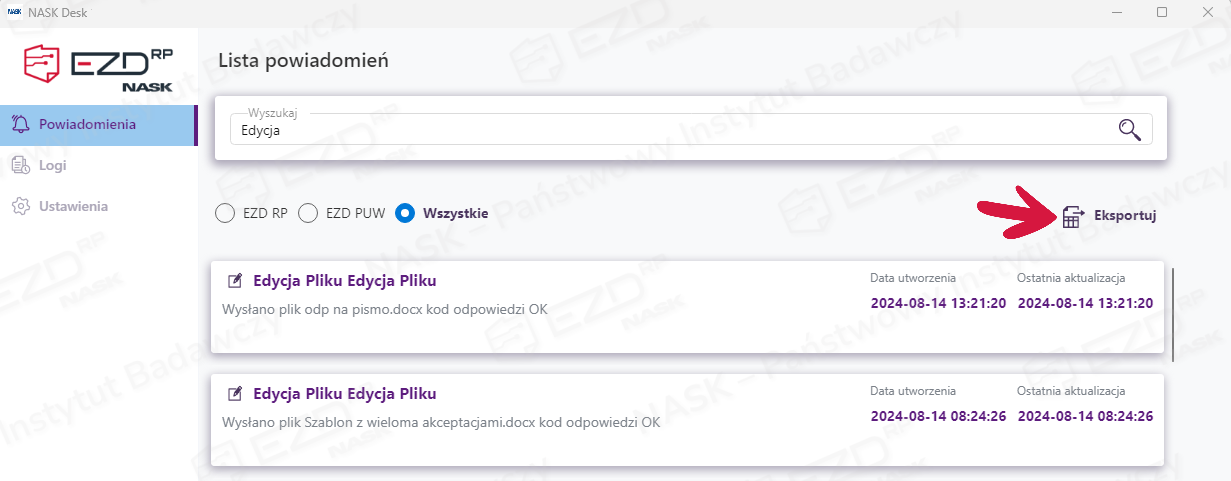Screen dimensions: 1231x481
Task: Click the Ustawienia gear icon
Action: click(x=20, y=206)
